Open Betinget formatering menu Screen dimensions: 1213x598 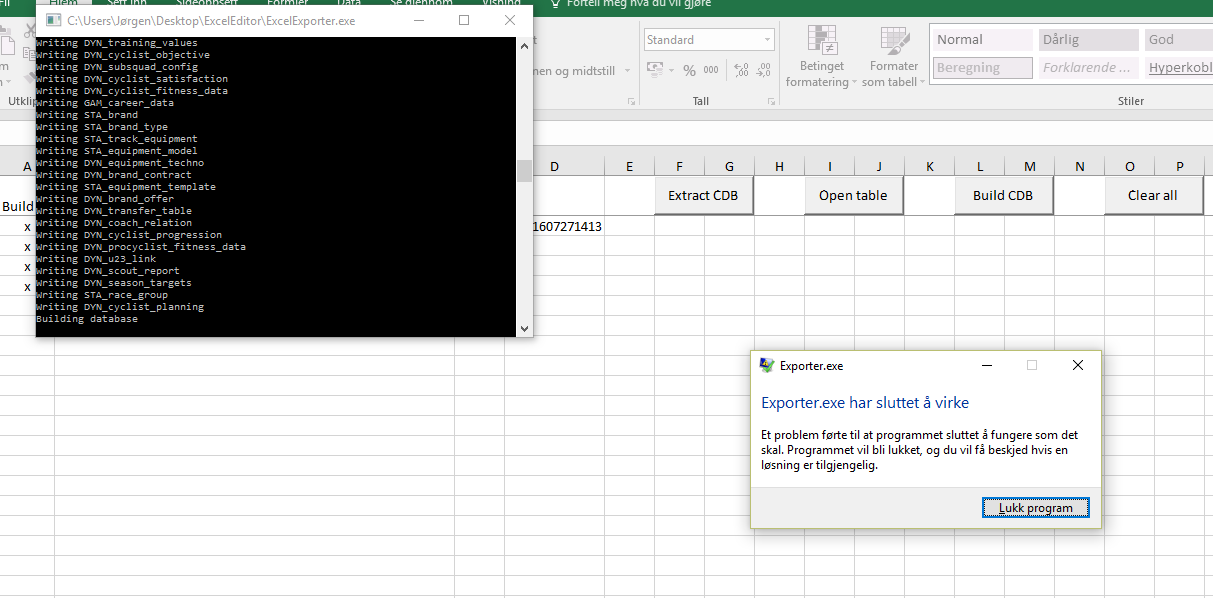click(x=821, y=59)
